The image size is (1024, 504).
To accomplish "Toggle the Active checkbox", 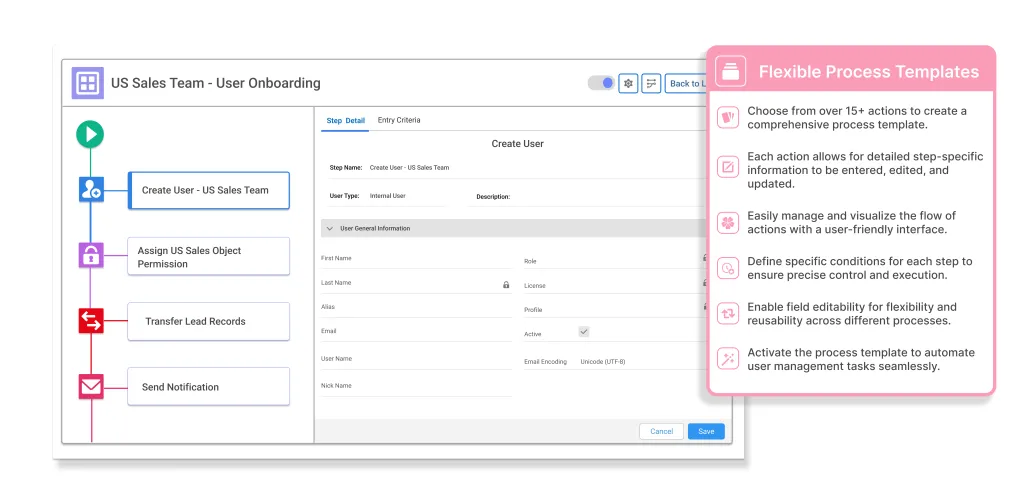I will click(584, 332).
